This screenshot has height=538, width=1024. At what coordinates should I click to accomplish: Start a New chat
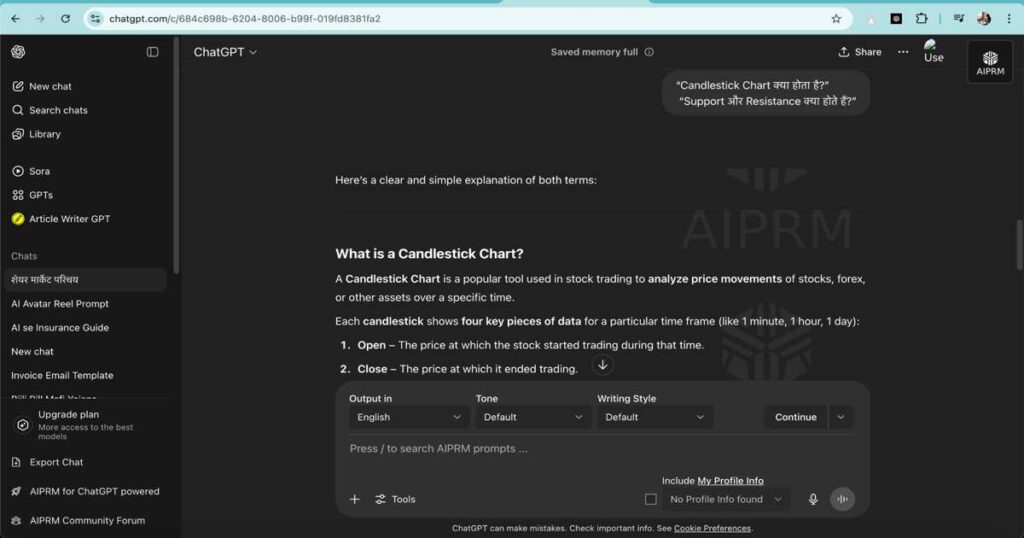pyautogui.click(x=50, y=86)
